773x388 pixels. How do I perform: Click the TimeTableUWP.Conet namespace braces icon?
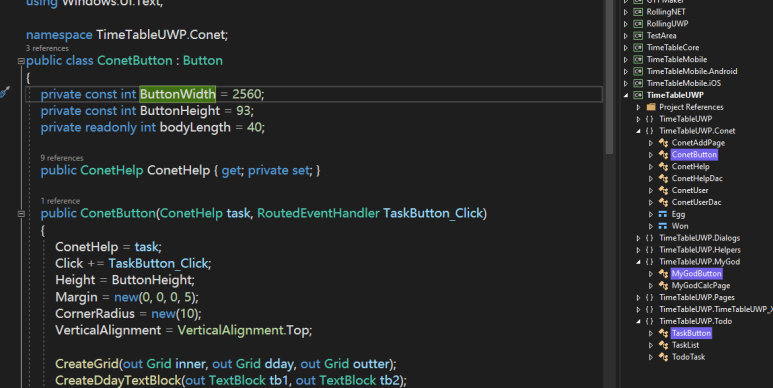pos(650,131)
